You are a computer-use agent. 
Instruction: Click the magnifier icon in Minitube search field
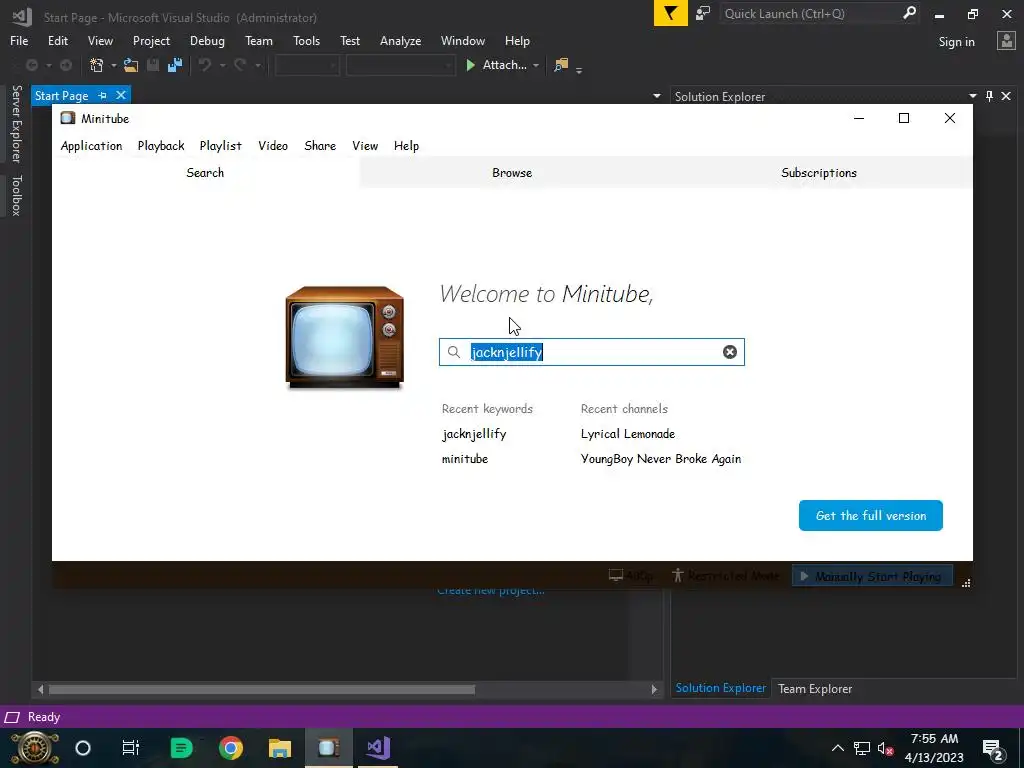[x=453, y=352]
